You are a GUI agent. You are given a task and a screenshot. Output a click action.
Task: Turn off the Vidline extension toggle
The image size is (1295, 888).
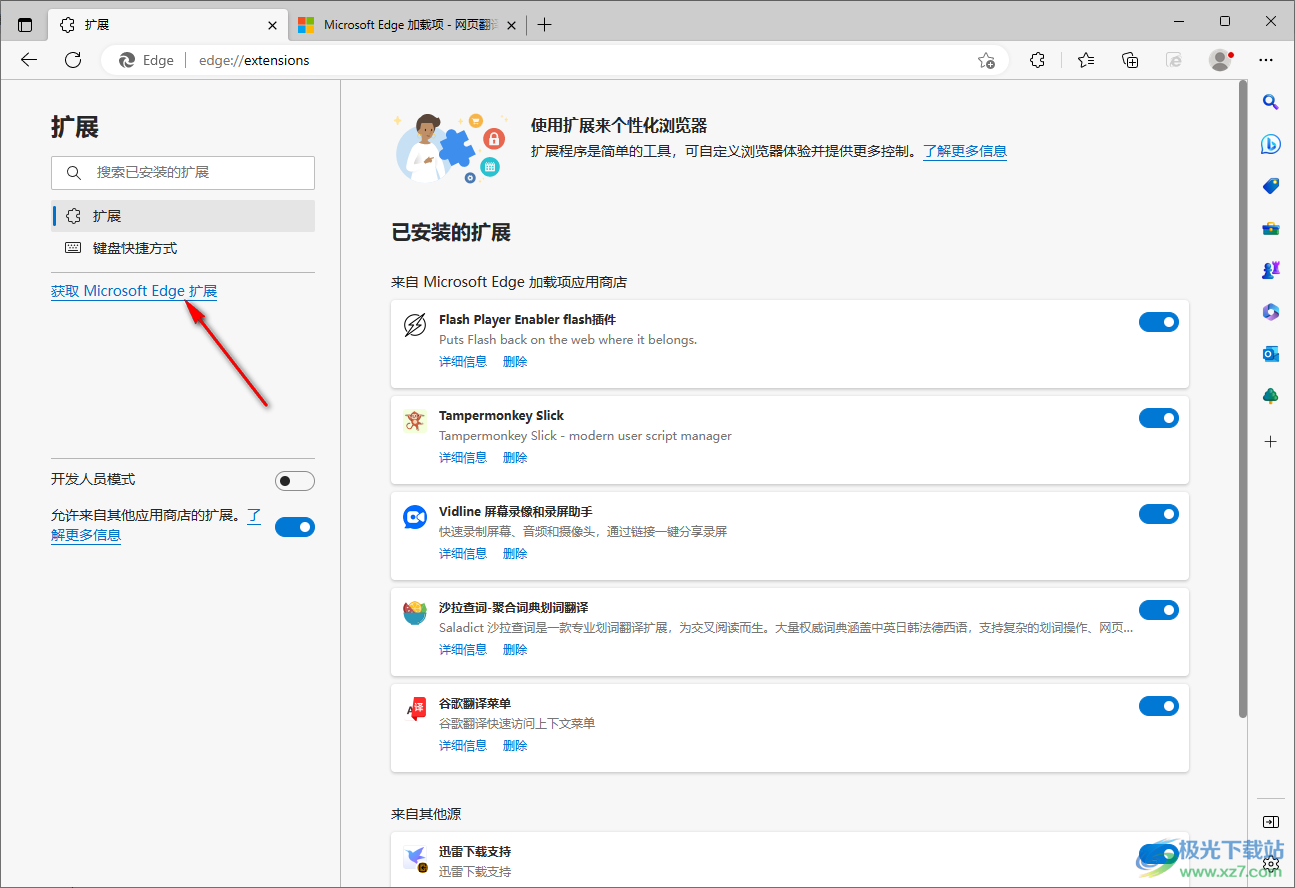pos(1159,514)
